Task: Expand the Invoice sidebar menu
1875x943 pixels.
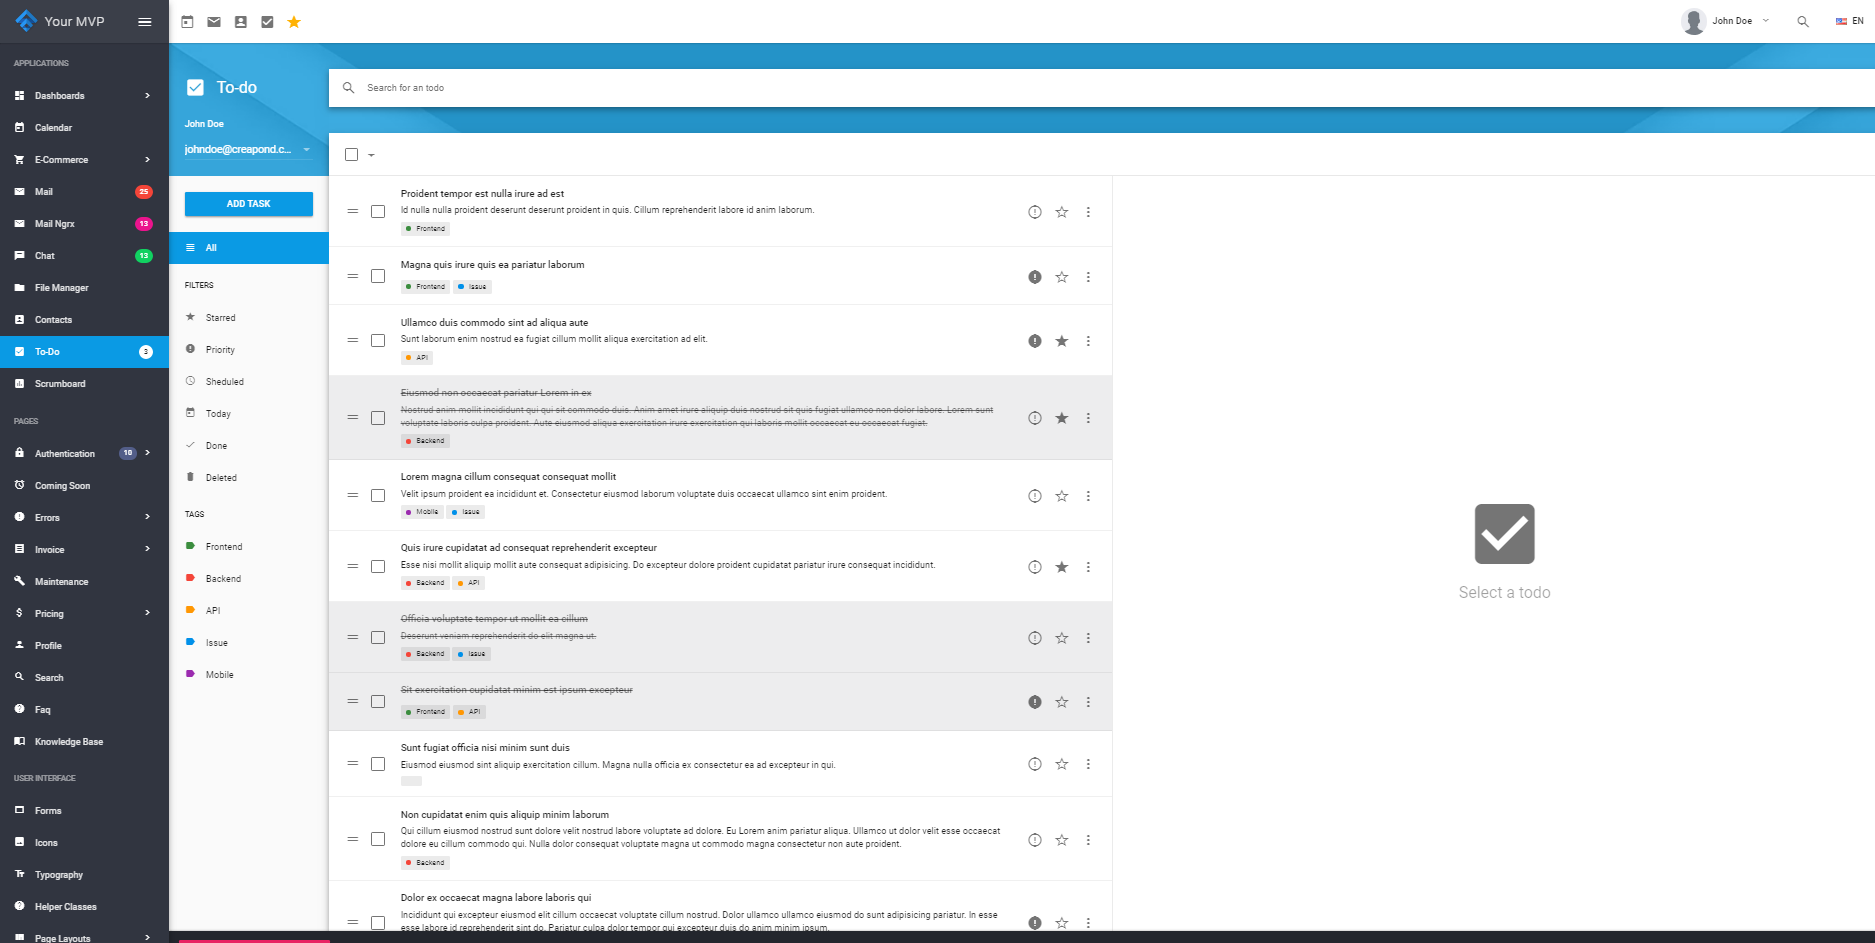Action: pos(84,550)
